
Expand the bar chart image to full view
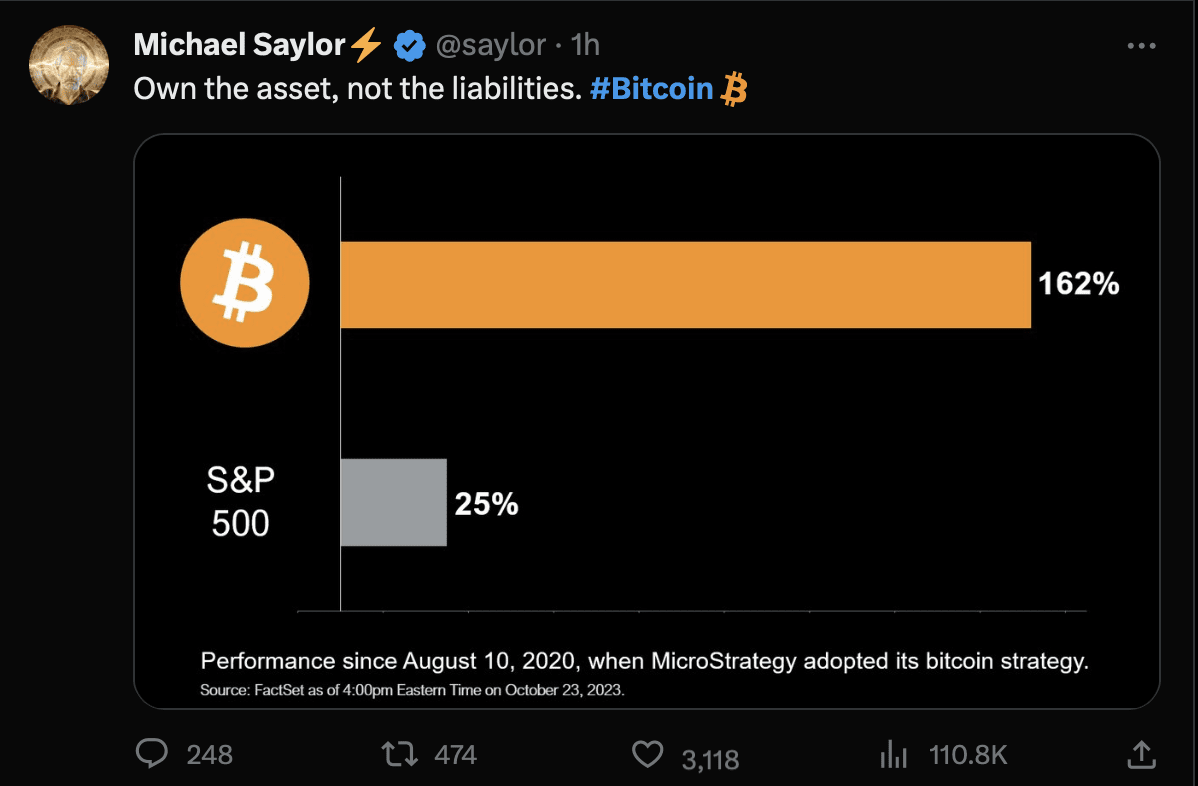pyautogui.click(x=650, y=420)
